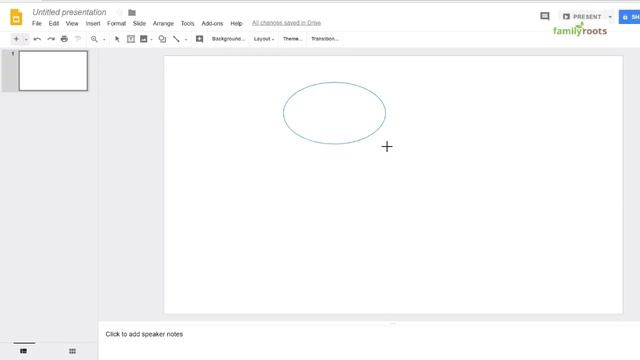Image resolution: width=640 pixels, height=360 pixels.
Task: Select the Line tool
Action: 176,39
